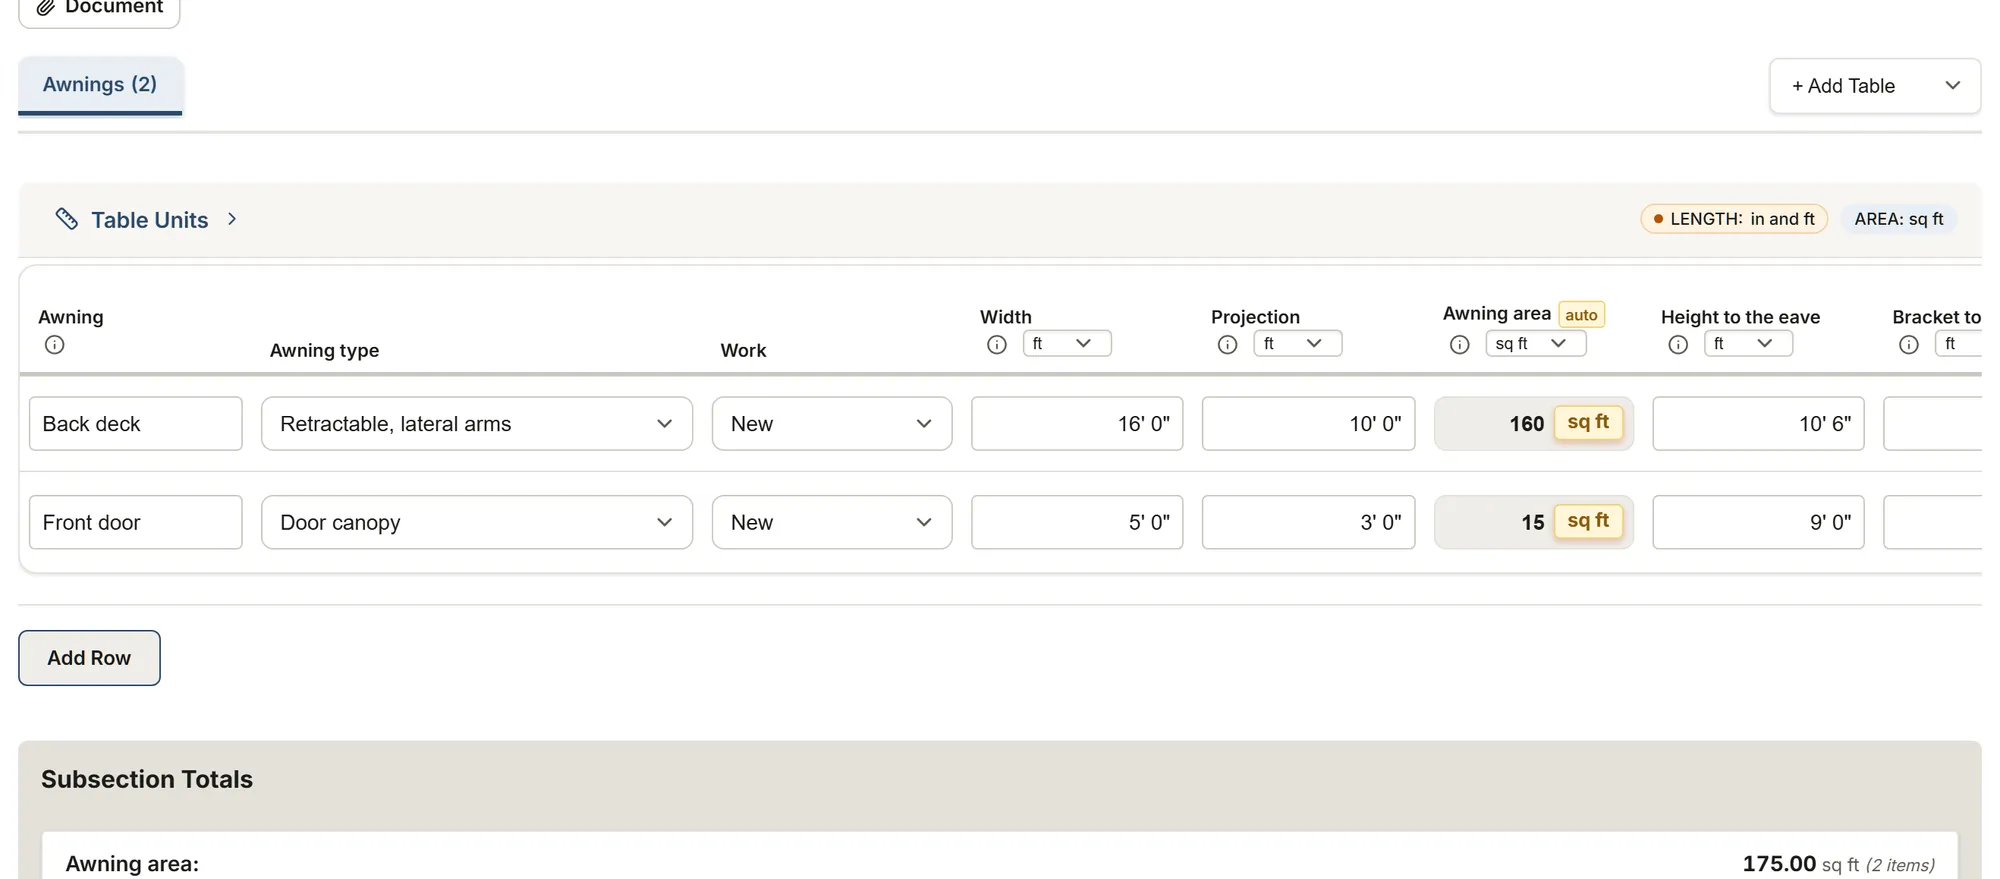The width and height of the screenshot is (2000, 879).
Task: Open the Width column info icon
Action: (997, 345)
